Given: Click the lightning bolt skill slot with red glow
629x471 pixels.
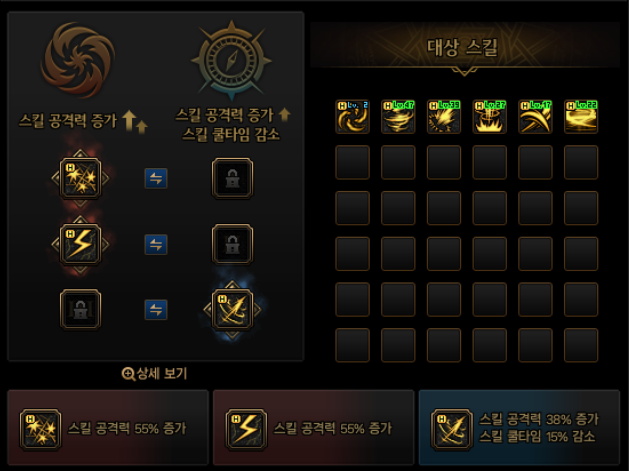Looking at the screenshot, I should tap(80, 244).
